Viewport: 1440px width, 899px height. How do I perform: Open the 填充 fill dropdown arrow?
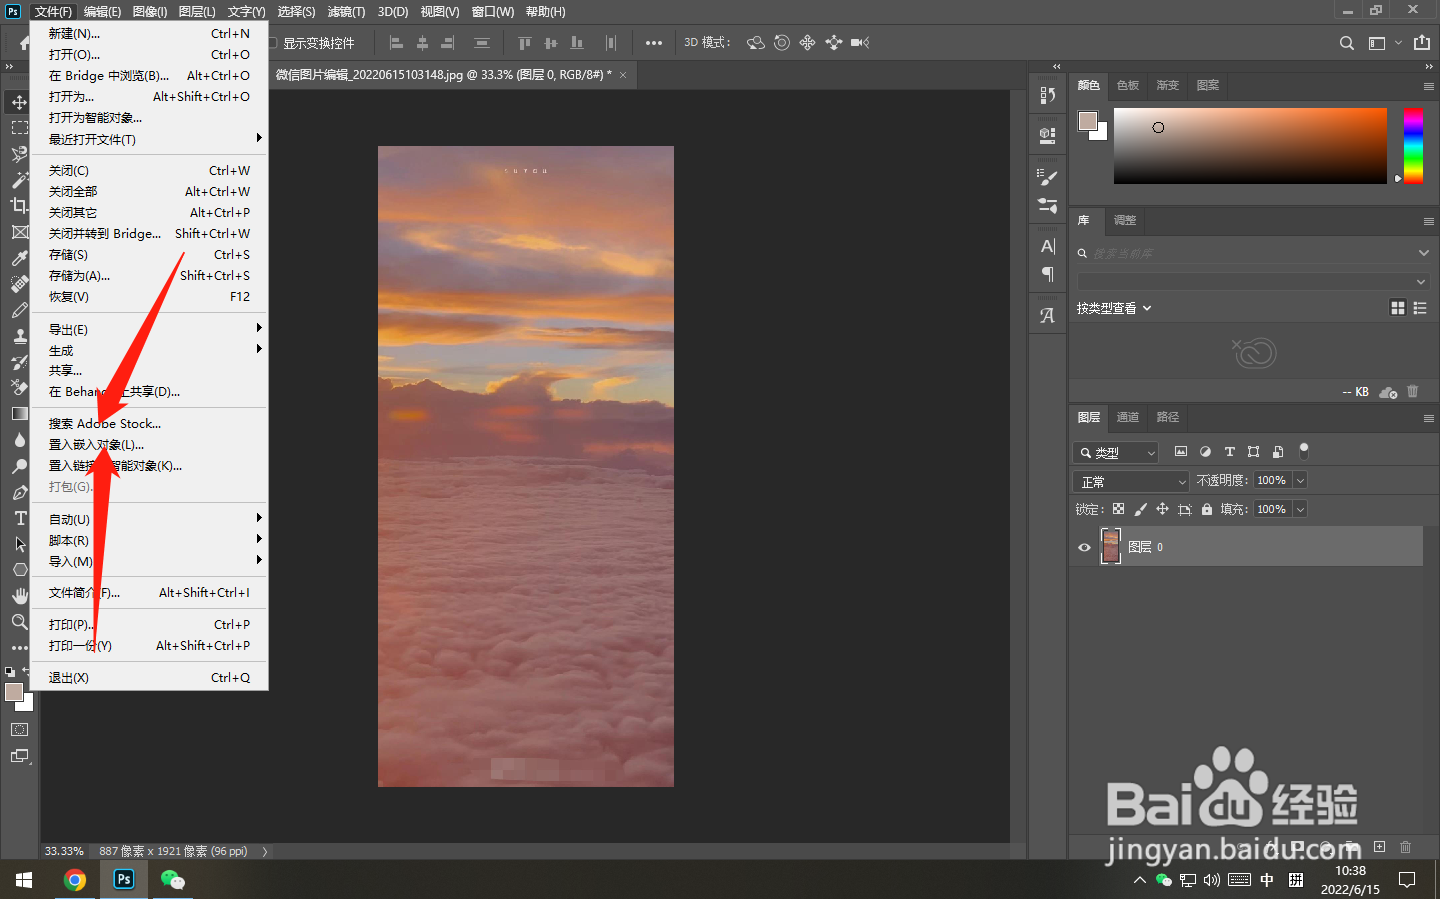tap(1300, 509)
